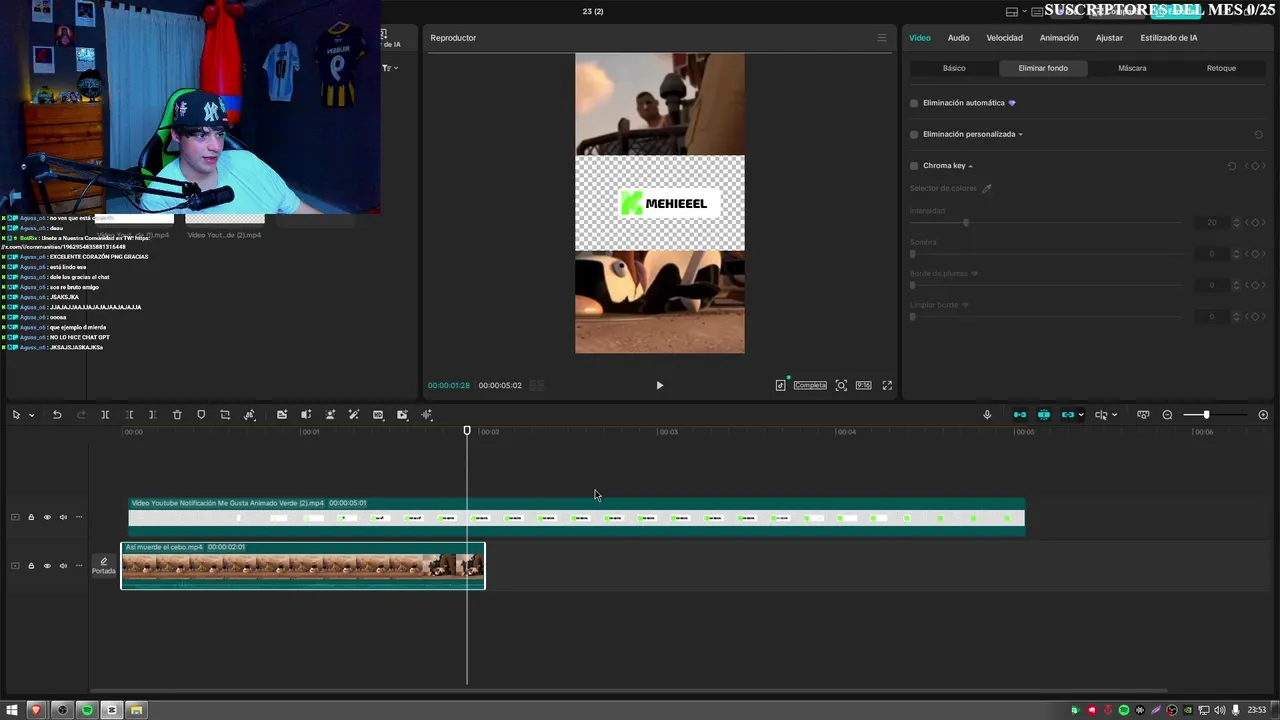Switch to the Audio tab
The width and height of the screenshot is (1280, 720).
pyautogui.click(x=958, y=38)
